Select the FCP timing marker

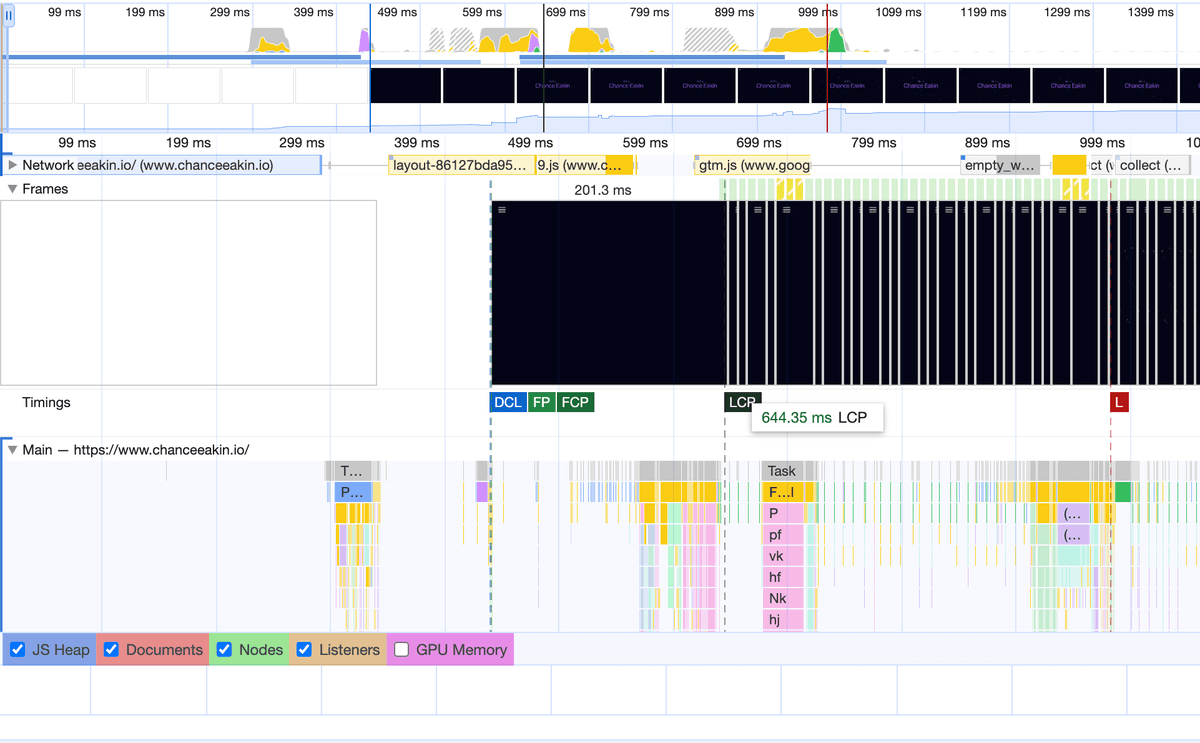(x=576, y=402)
